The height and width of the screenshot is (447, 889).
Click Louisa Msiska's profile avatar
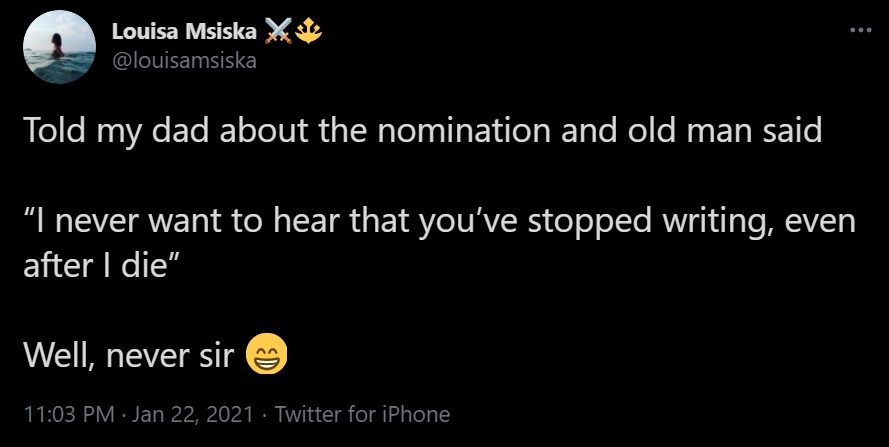(58, 47)
